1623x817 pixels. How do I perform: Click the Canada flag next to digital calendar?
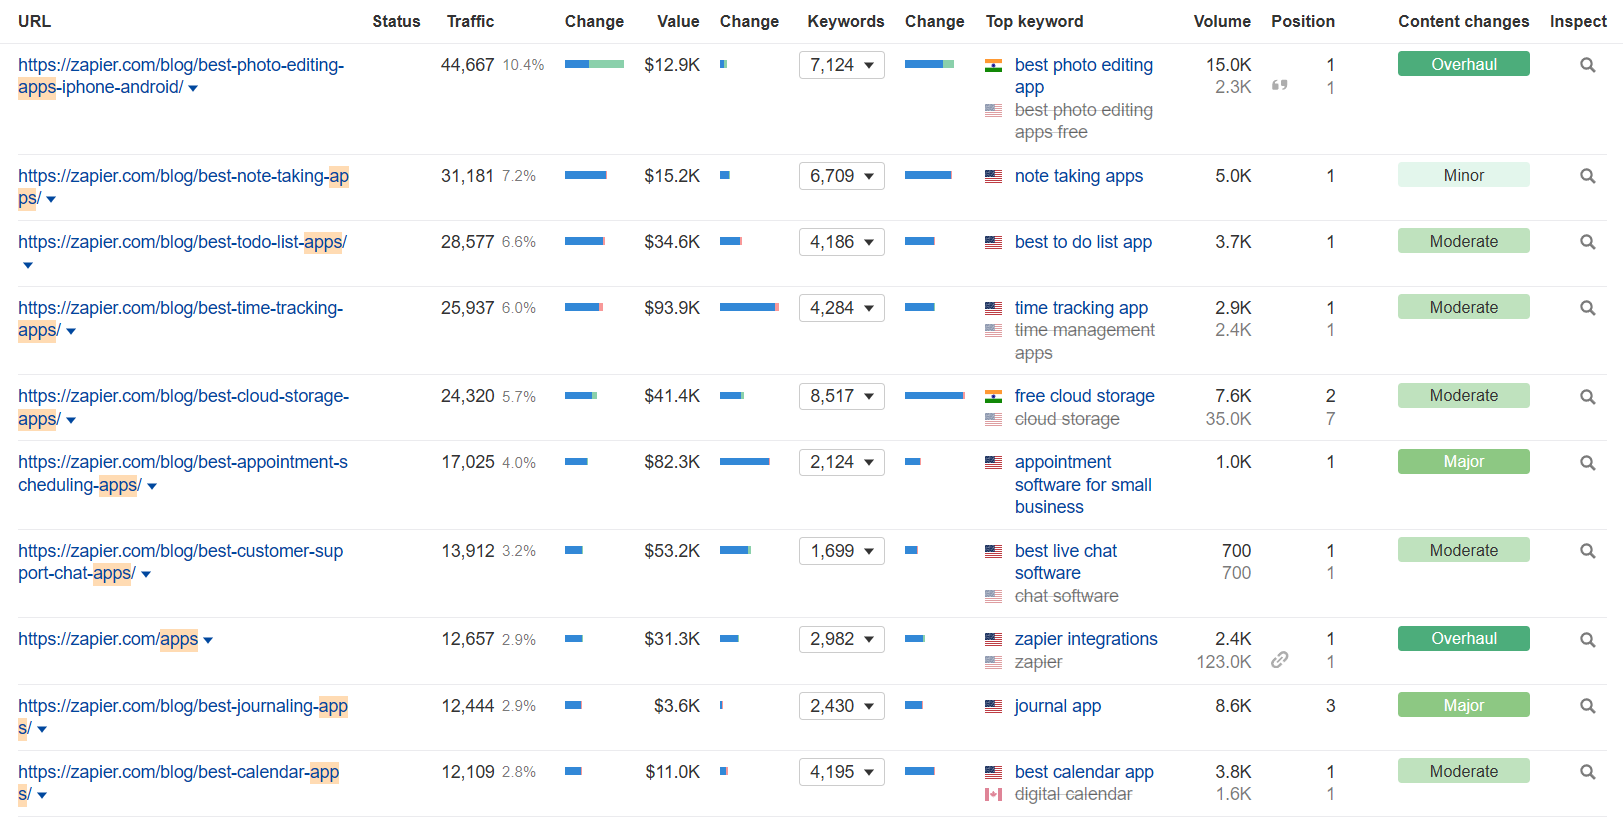tap(993, 794)
